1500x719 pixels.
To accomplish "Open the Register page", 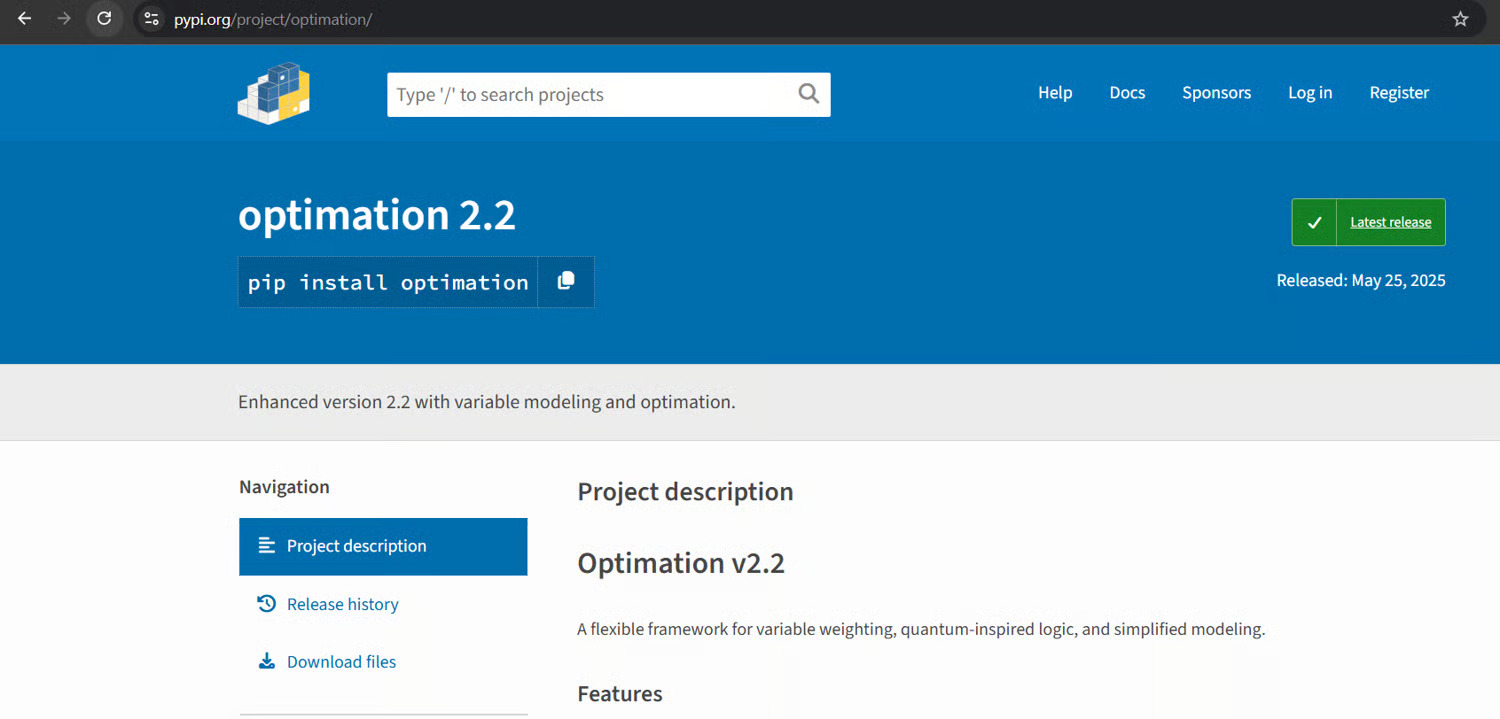I will (x=1399, y=93).
